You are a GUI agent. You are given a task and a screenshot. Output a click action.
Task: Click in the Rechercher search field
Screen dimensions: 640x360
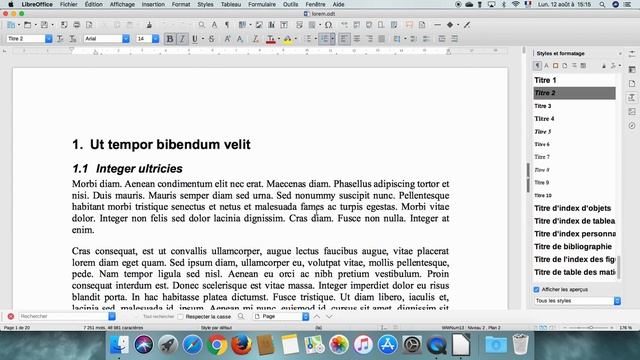pyautogui.click(x=63, y=316)
